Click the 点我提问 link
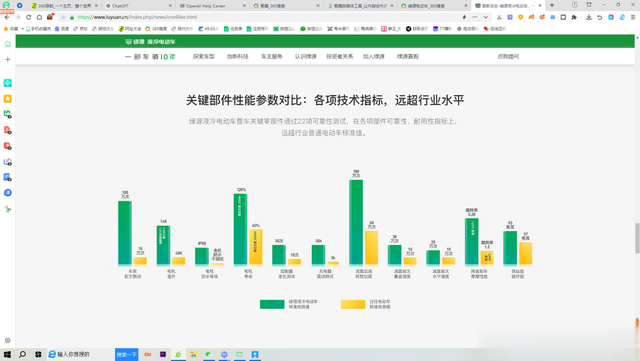 [508, 56]
